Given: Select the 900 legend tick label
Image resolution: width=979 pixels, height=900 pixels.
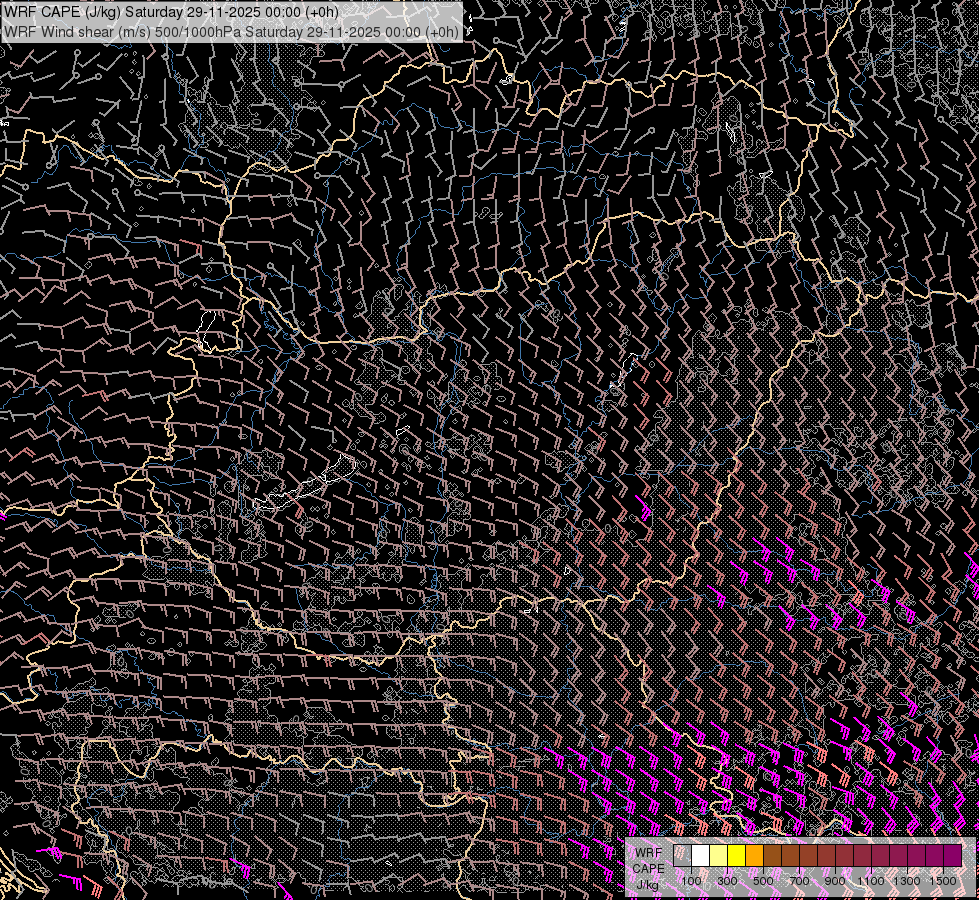Looking at the screenshot, I should [835, 881].
